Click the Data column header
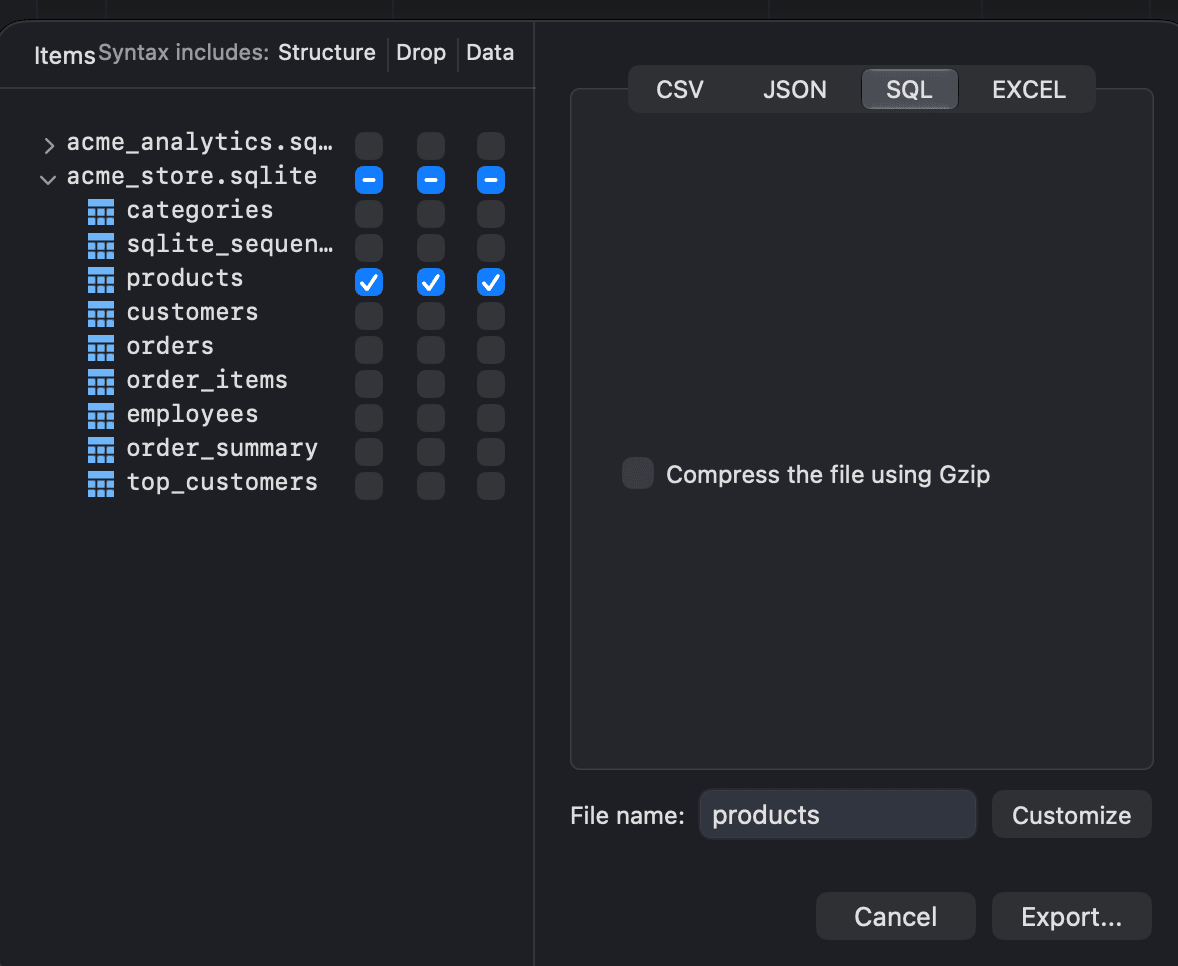The height and width of the screenshot is (966, 1178). click(x=490, y=53)
